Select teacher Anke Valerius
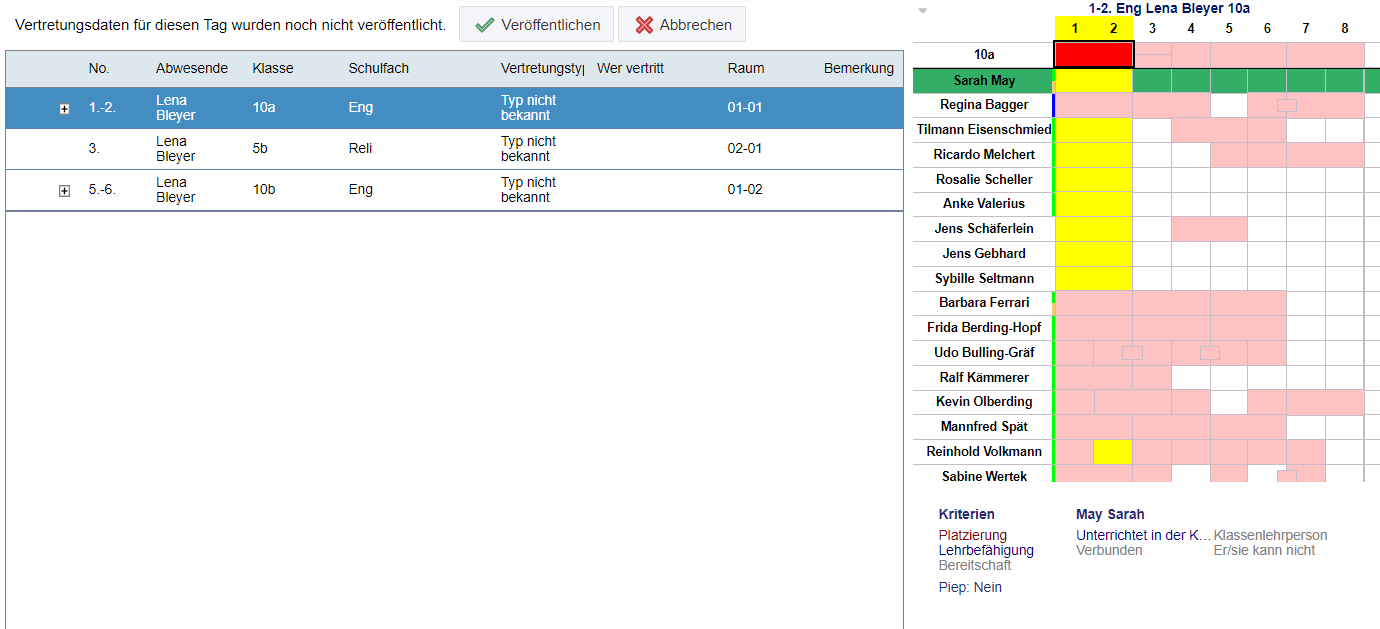1380x629 pixels. [984, 203]
